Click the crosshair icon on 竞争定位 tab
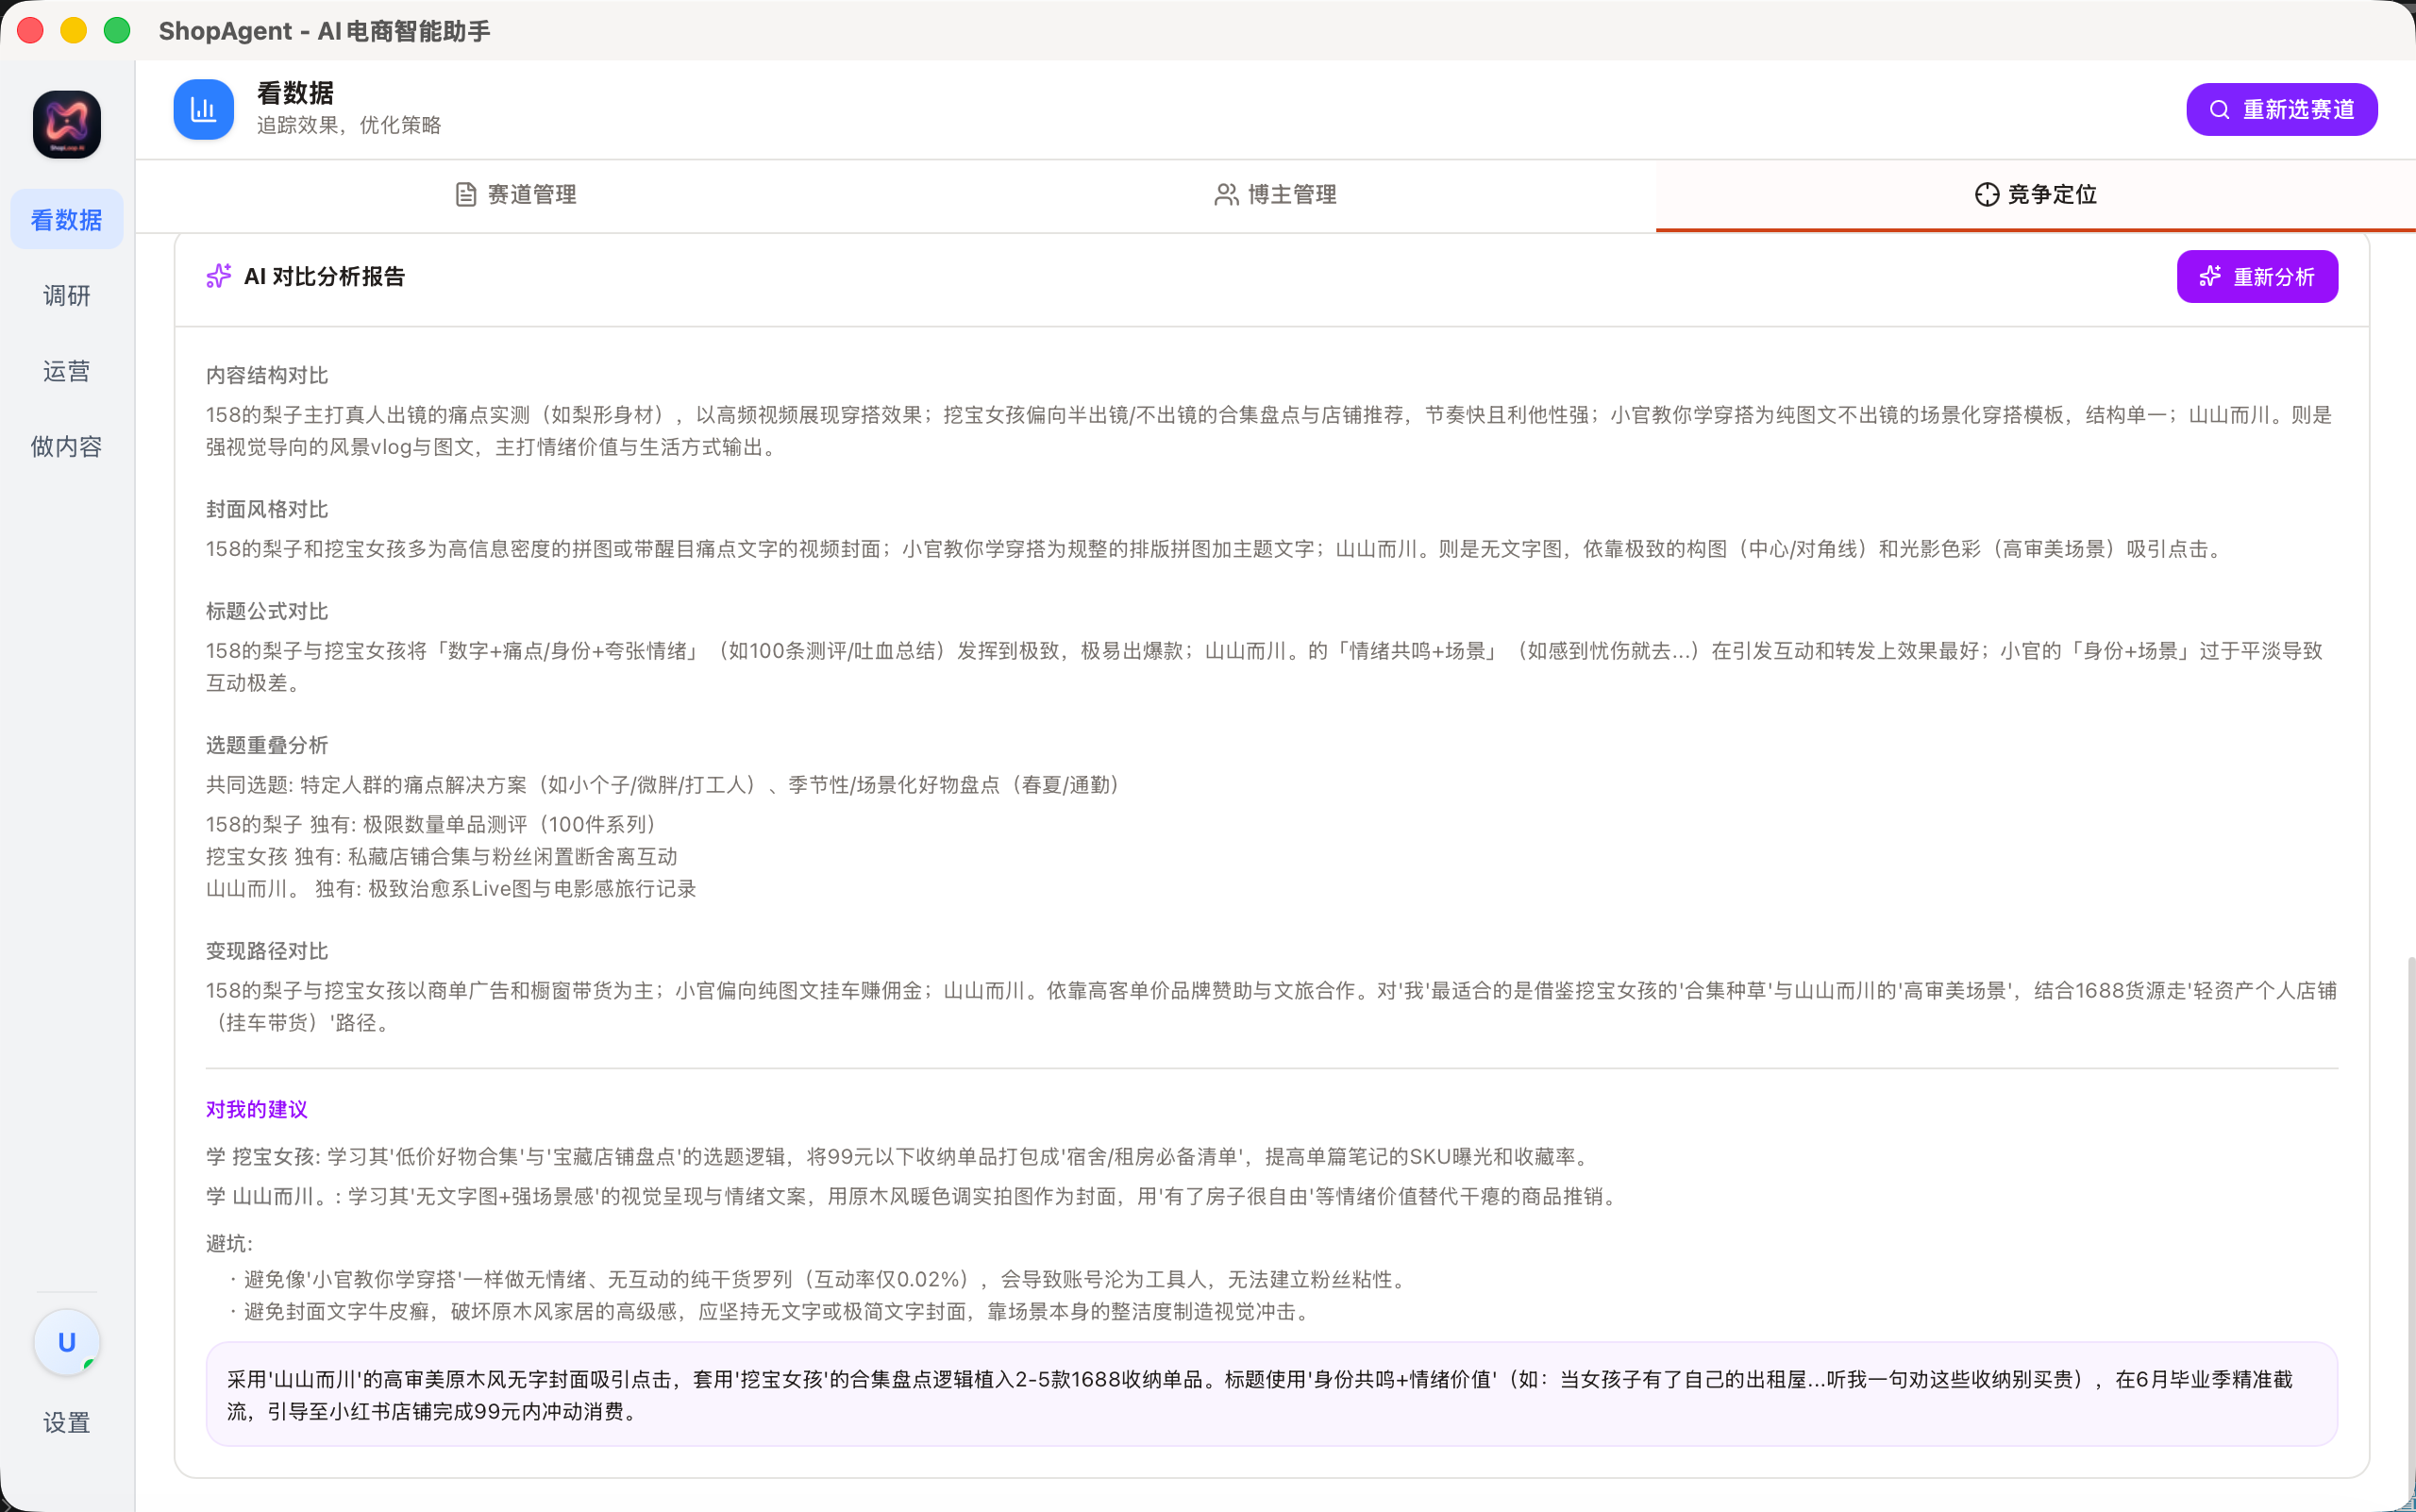The height and width of the screenshot is (1512, 2416). point(1986,194)
